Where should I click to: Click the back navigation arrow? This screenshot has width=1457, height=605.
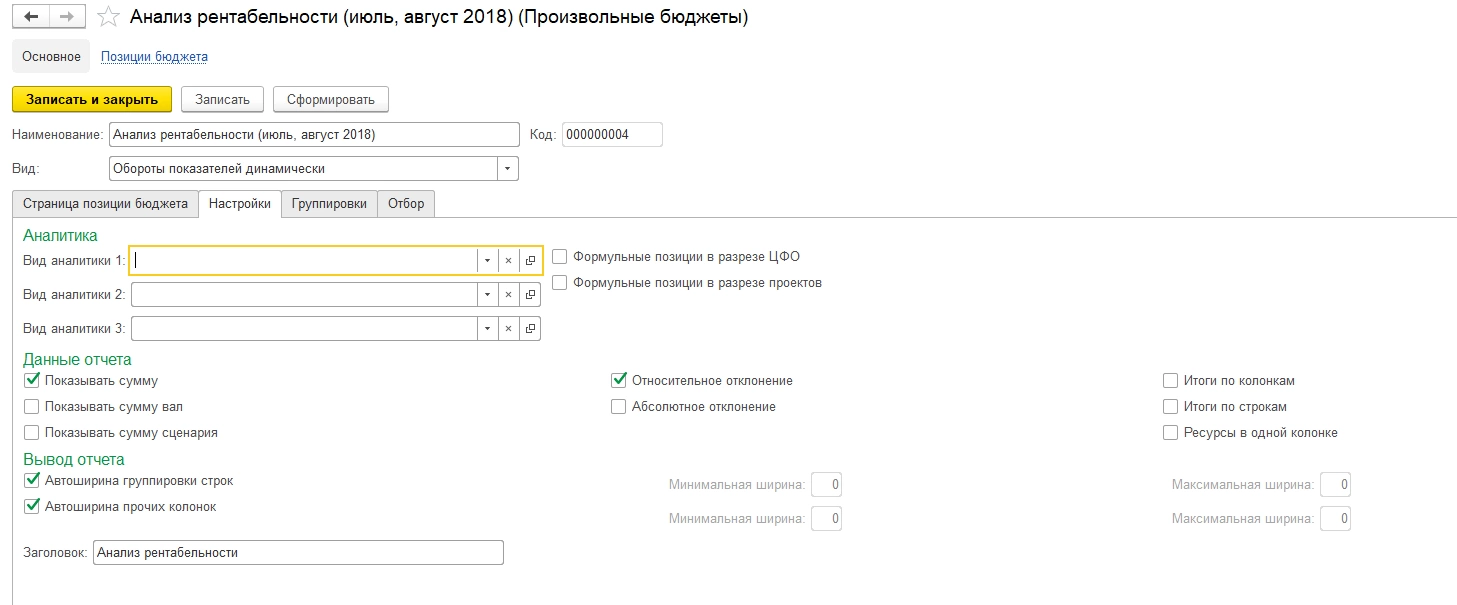[x=30, y=17]
